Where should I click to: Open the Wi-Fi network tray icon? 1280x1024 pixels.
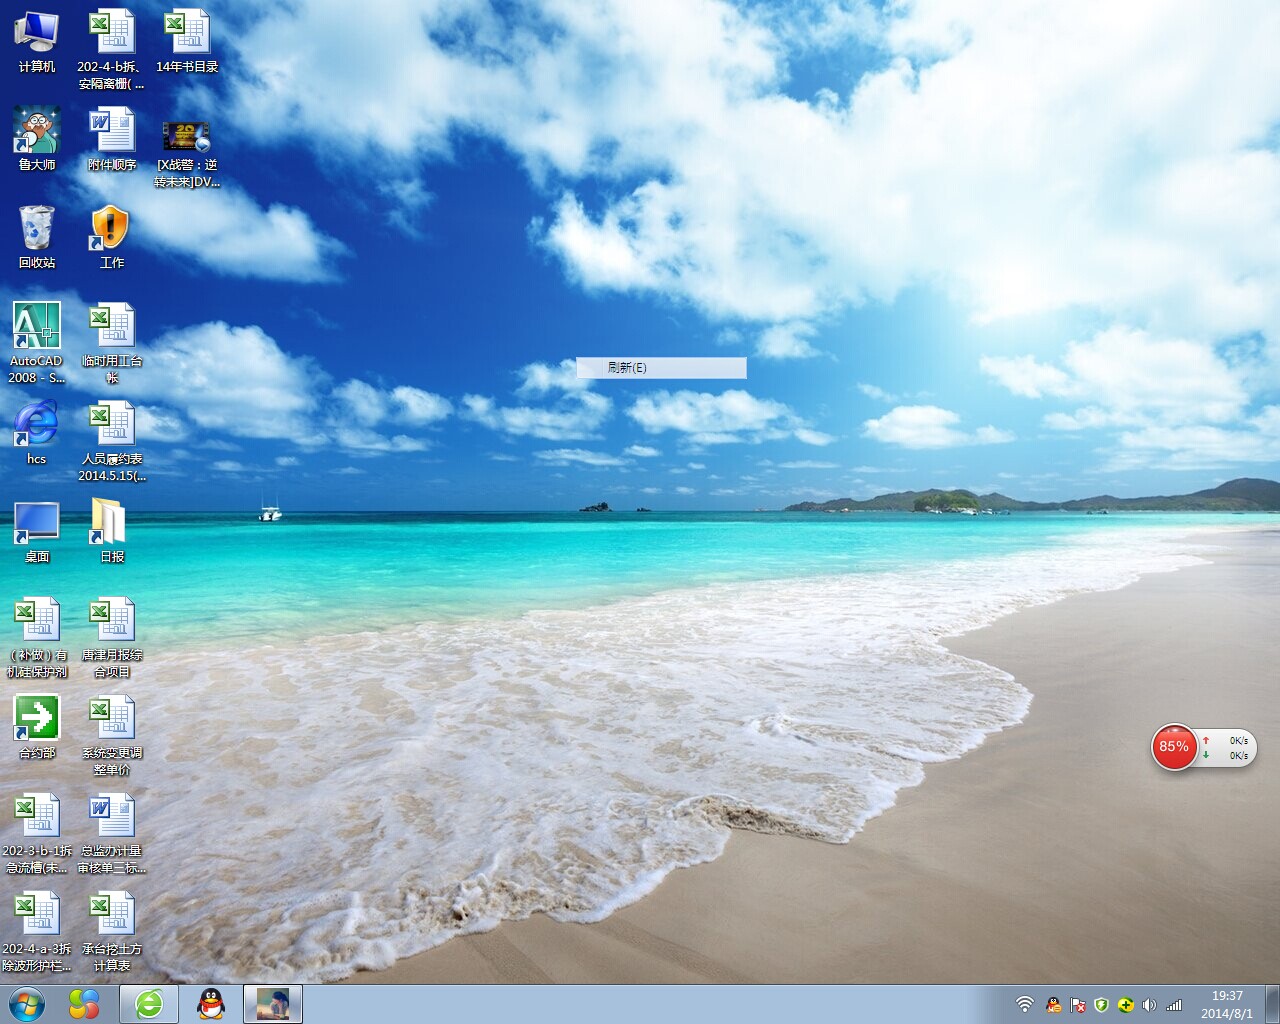click(1025, 1004)
